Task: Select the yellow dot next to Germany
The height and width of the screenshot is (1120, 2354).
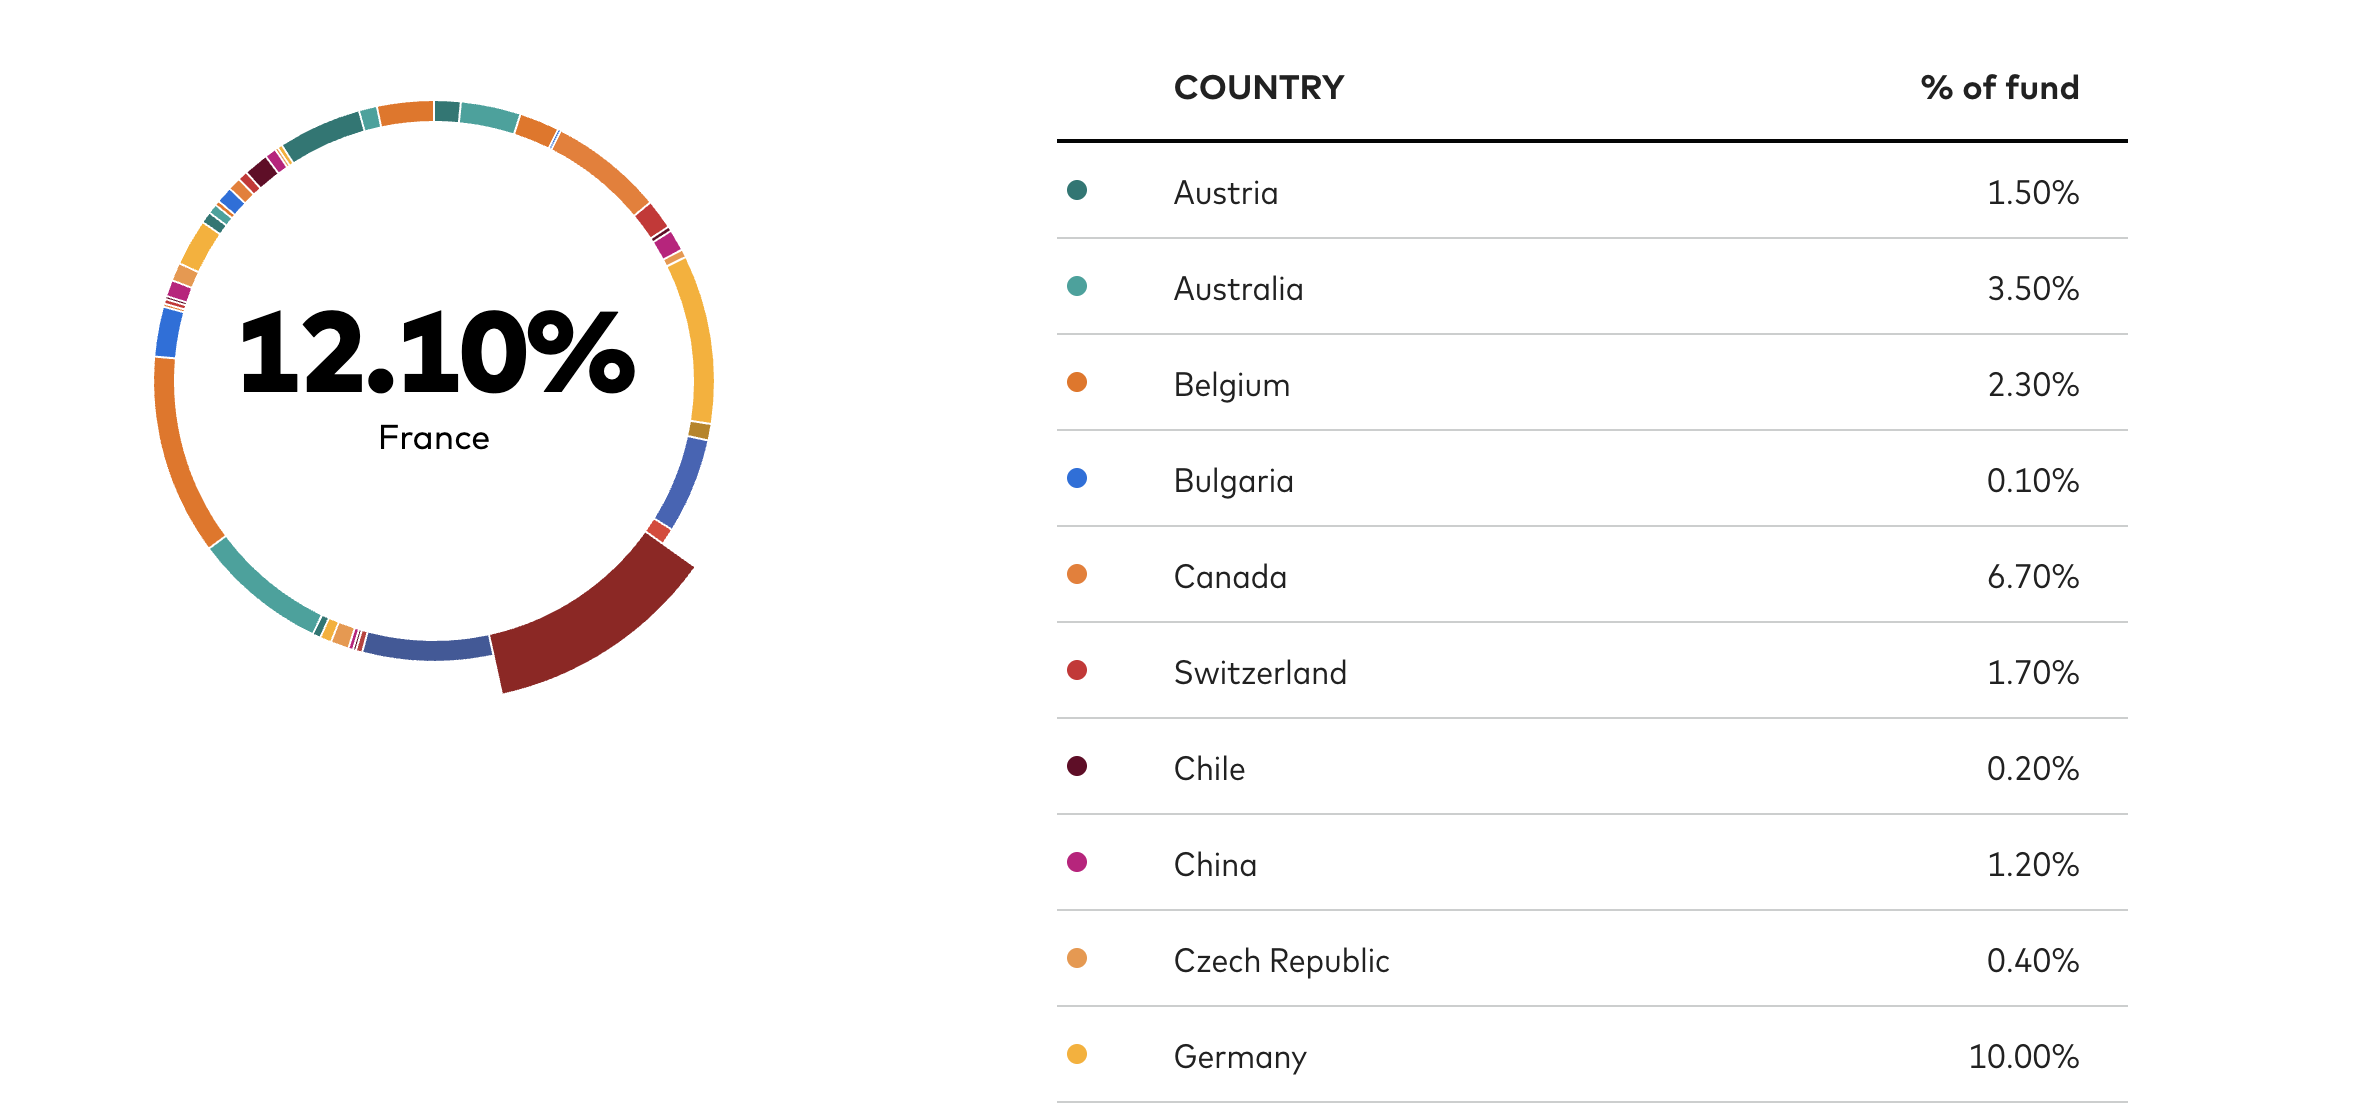Action: coord(1077,1054)
